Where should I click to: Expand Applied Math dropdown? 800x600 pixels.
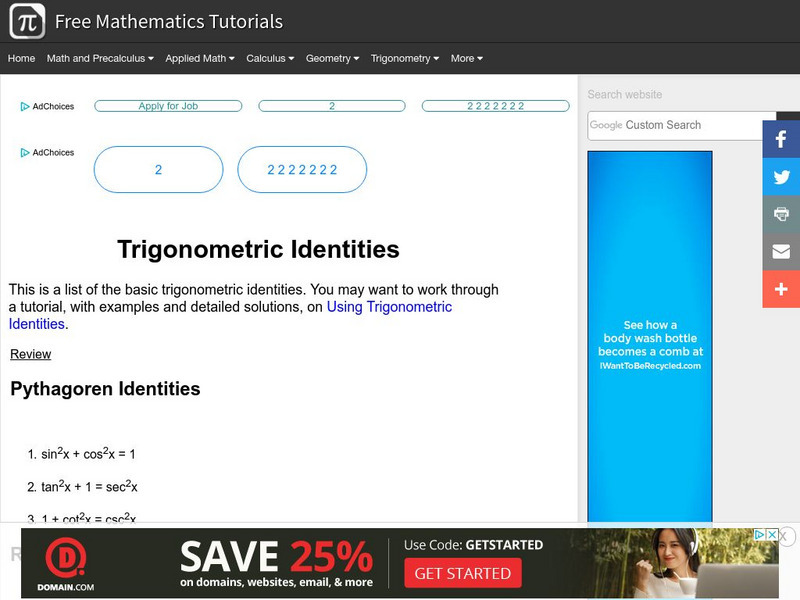pyautogui.click(x=200, y=58)
